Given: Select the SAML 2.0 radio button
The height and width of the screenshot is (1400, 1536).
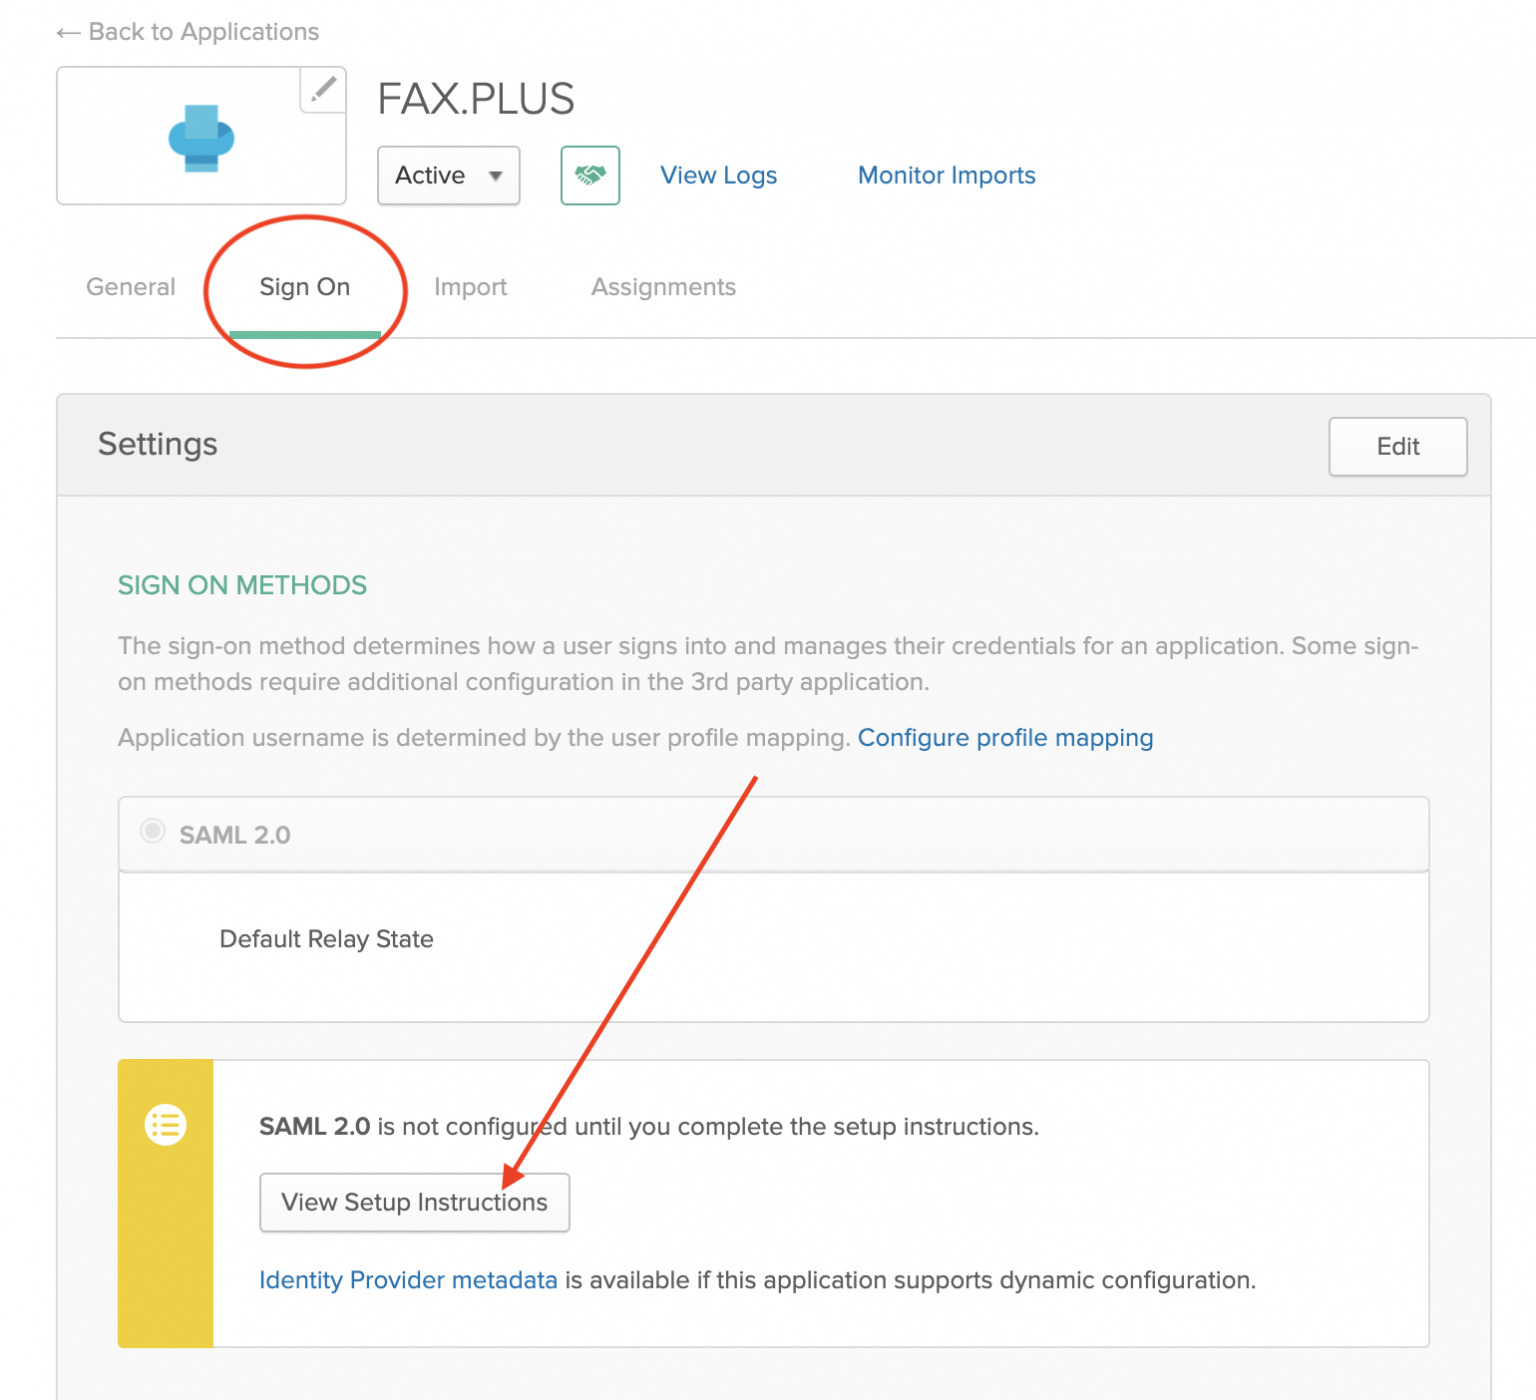Looking at the screenshot, I should 152,831.
